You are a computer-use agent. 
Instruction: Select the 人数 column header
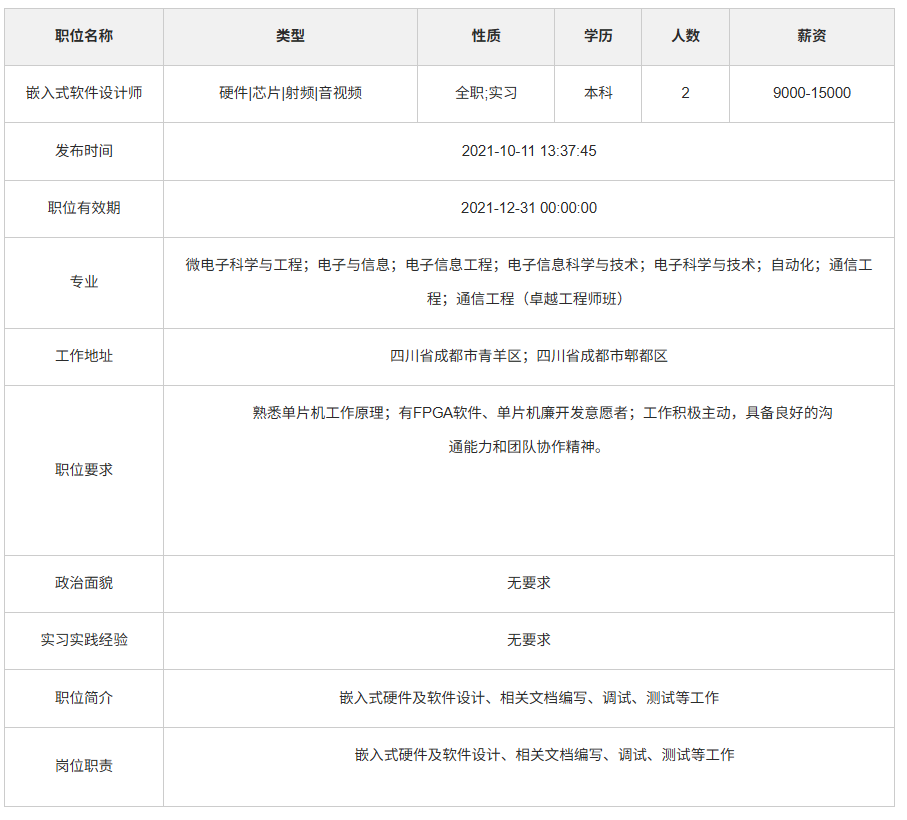[685, 36]
